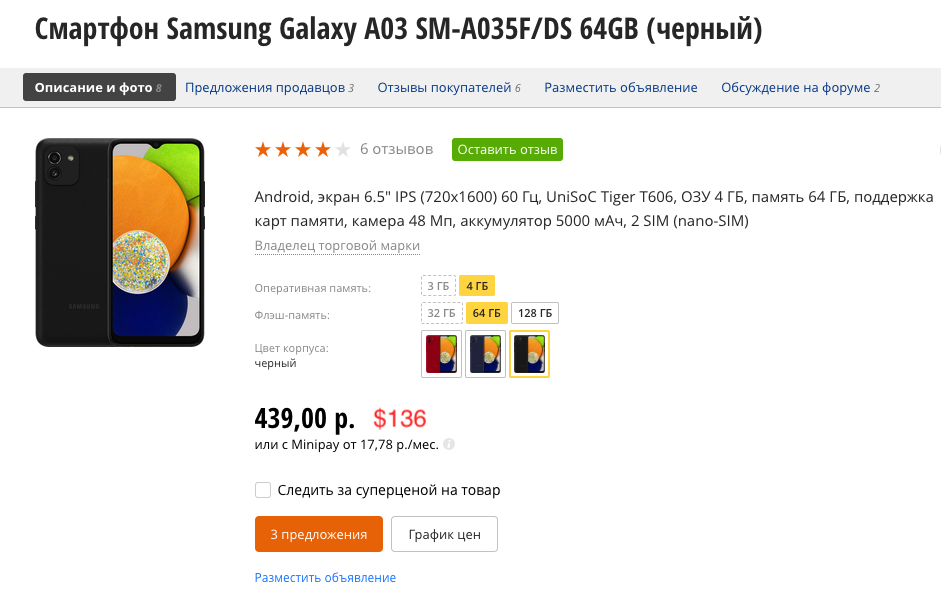Click the Minipay info icon

coord(449,444)
